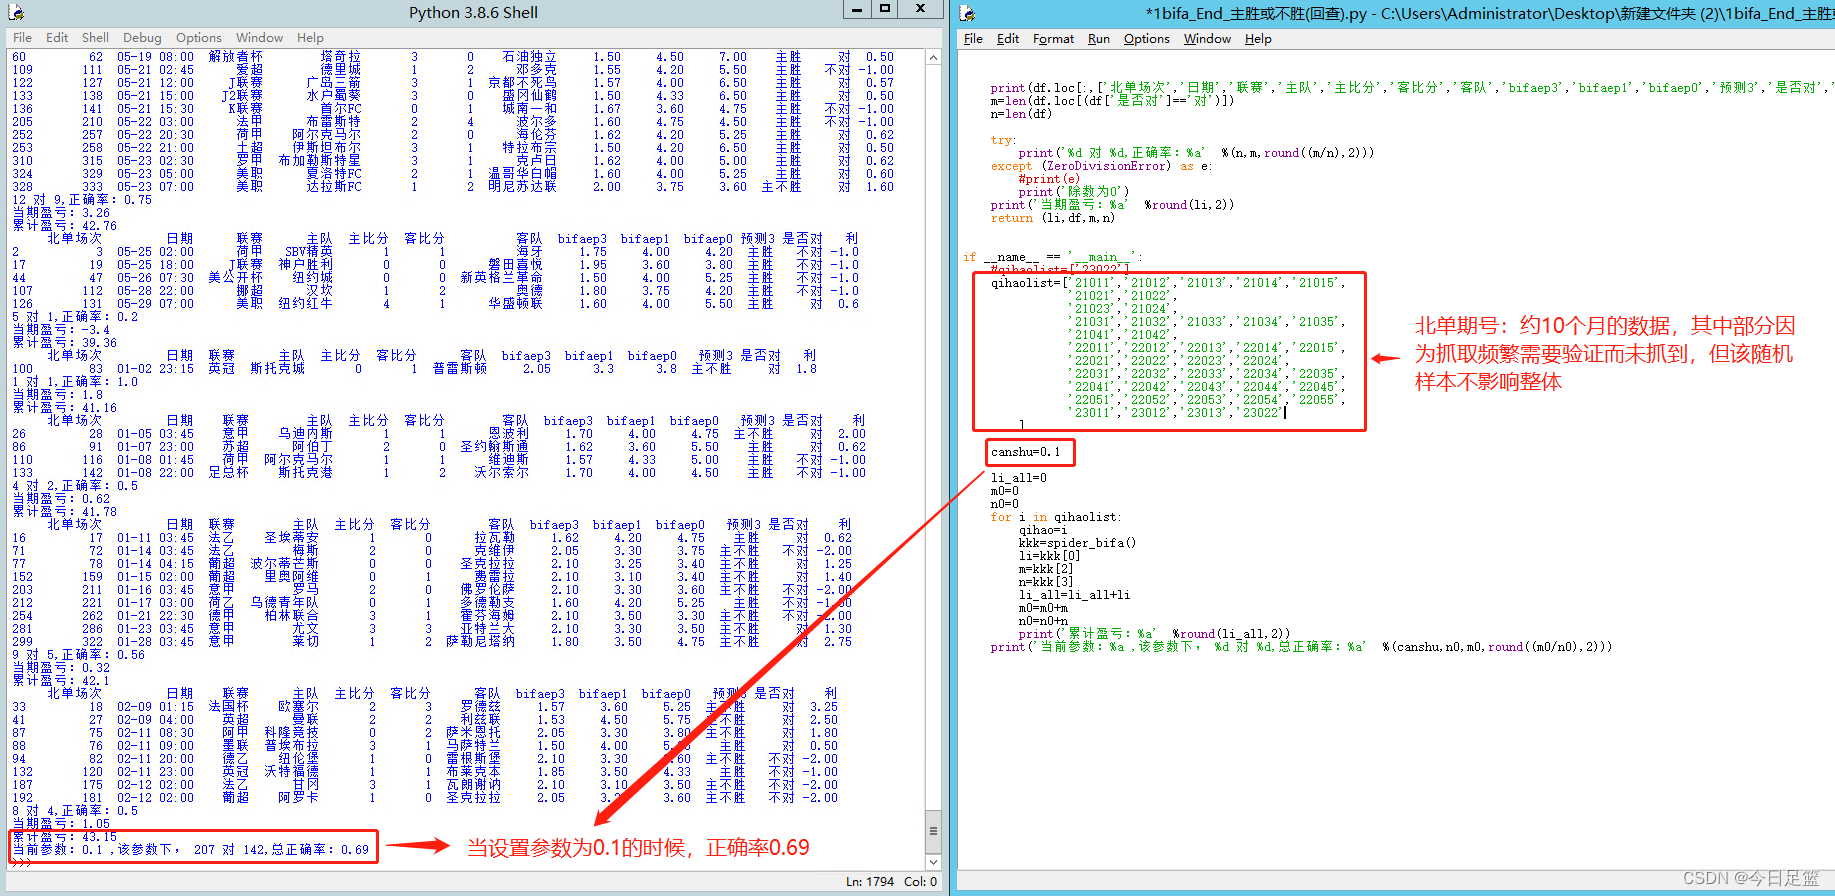Click the "'21011'" entry in qihaolist
1835x896 pixels.
[1093, 283]
